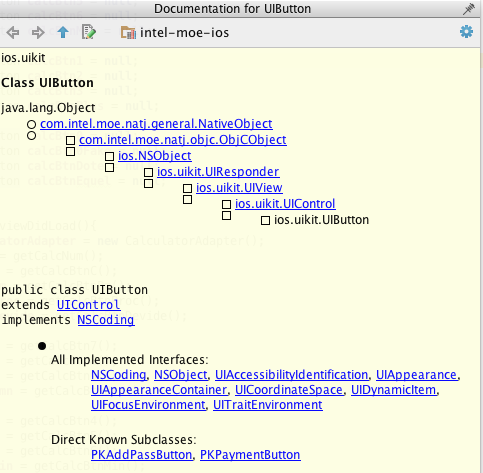Follow the UITraitEnvironment interface link
Image resolution: width=483 pixels, height=473 pixels.
click(x=268, y=405)
